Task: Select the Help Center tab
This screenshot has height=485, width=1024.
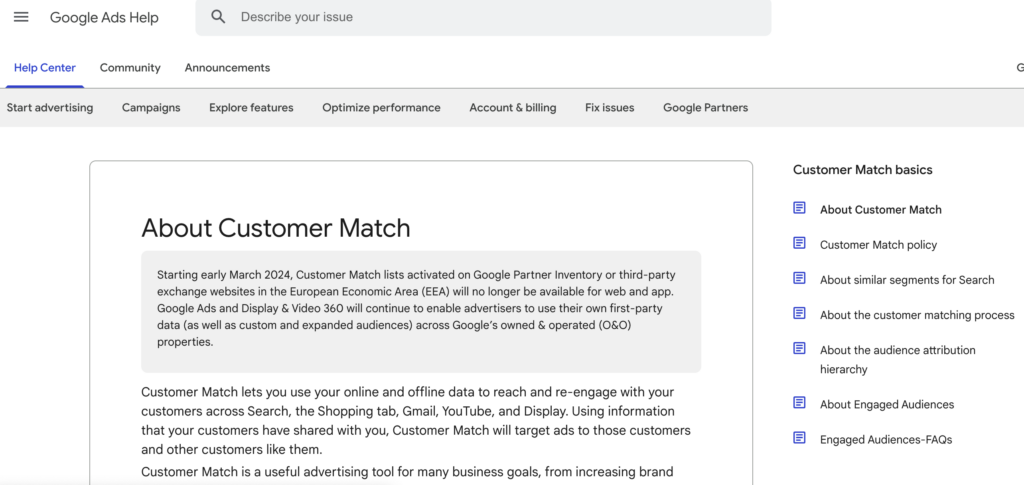Action: tap(44, 68)
